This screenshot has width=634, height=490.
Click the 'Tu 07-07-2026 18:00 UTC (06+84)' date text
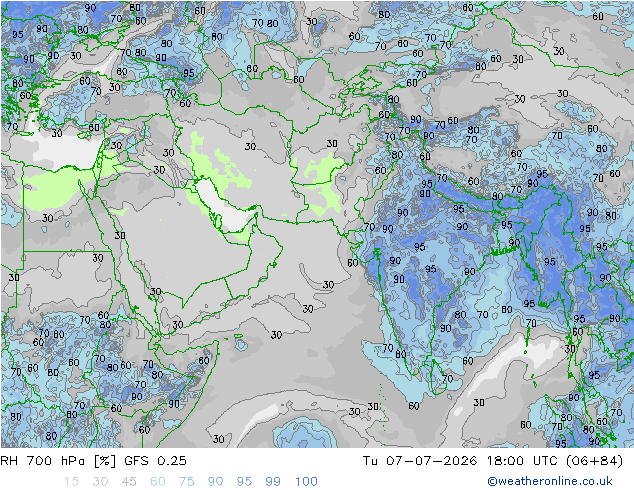(493, 461)
